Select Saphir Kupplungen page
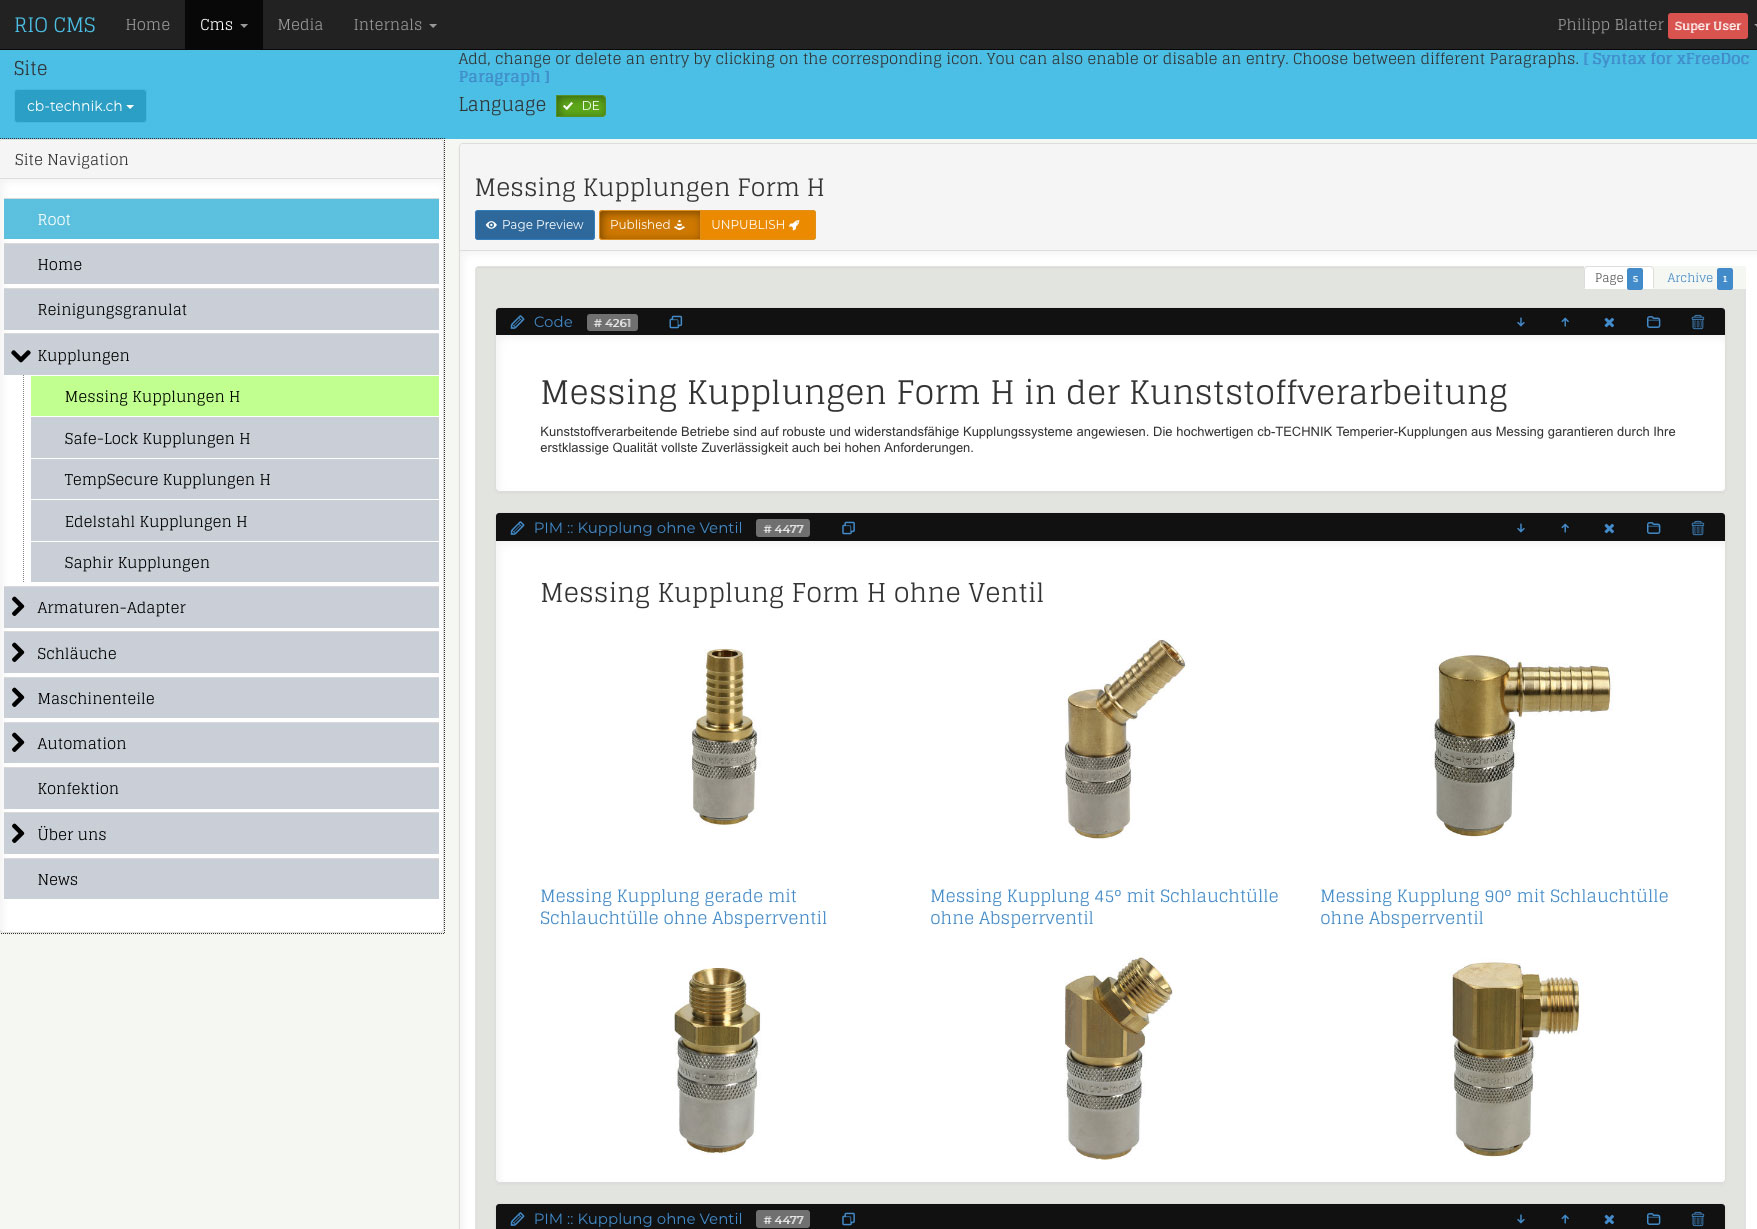This screenshot has height=1229, width=1757. point(235,562)
